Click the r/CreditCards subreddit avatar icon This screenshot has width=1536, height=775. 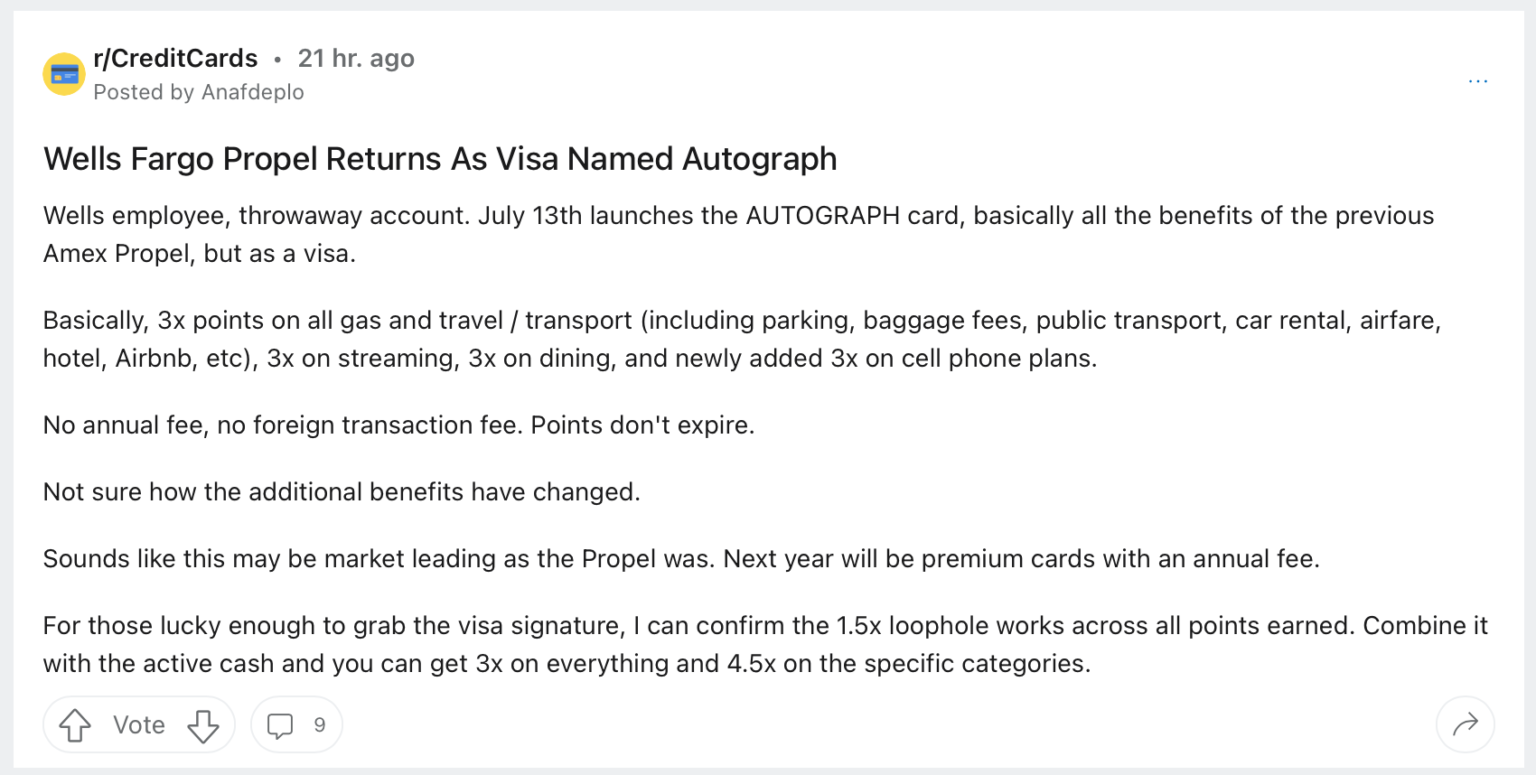tap(64, 75)
